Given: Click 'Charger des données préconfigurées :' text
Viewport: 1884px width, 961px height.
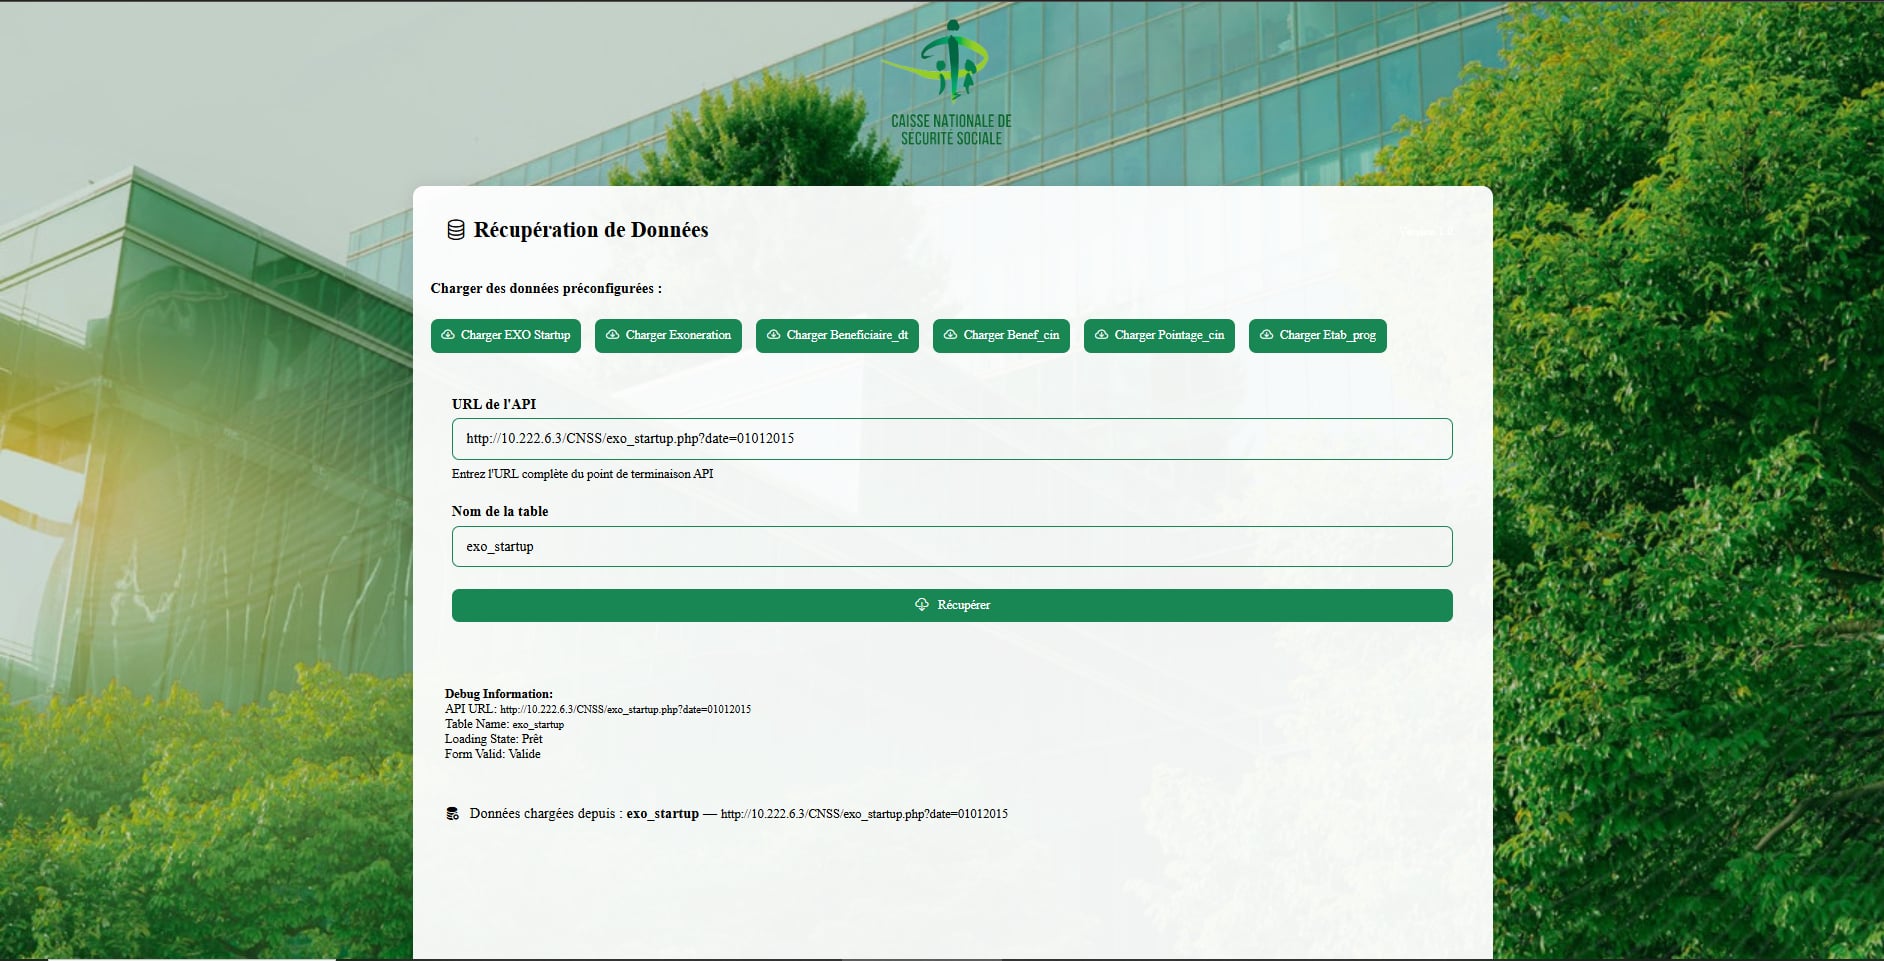Looking at the screenshot, I should [546, 288].
